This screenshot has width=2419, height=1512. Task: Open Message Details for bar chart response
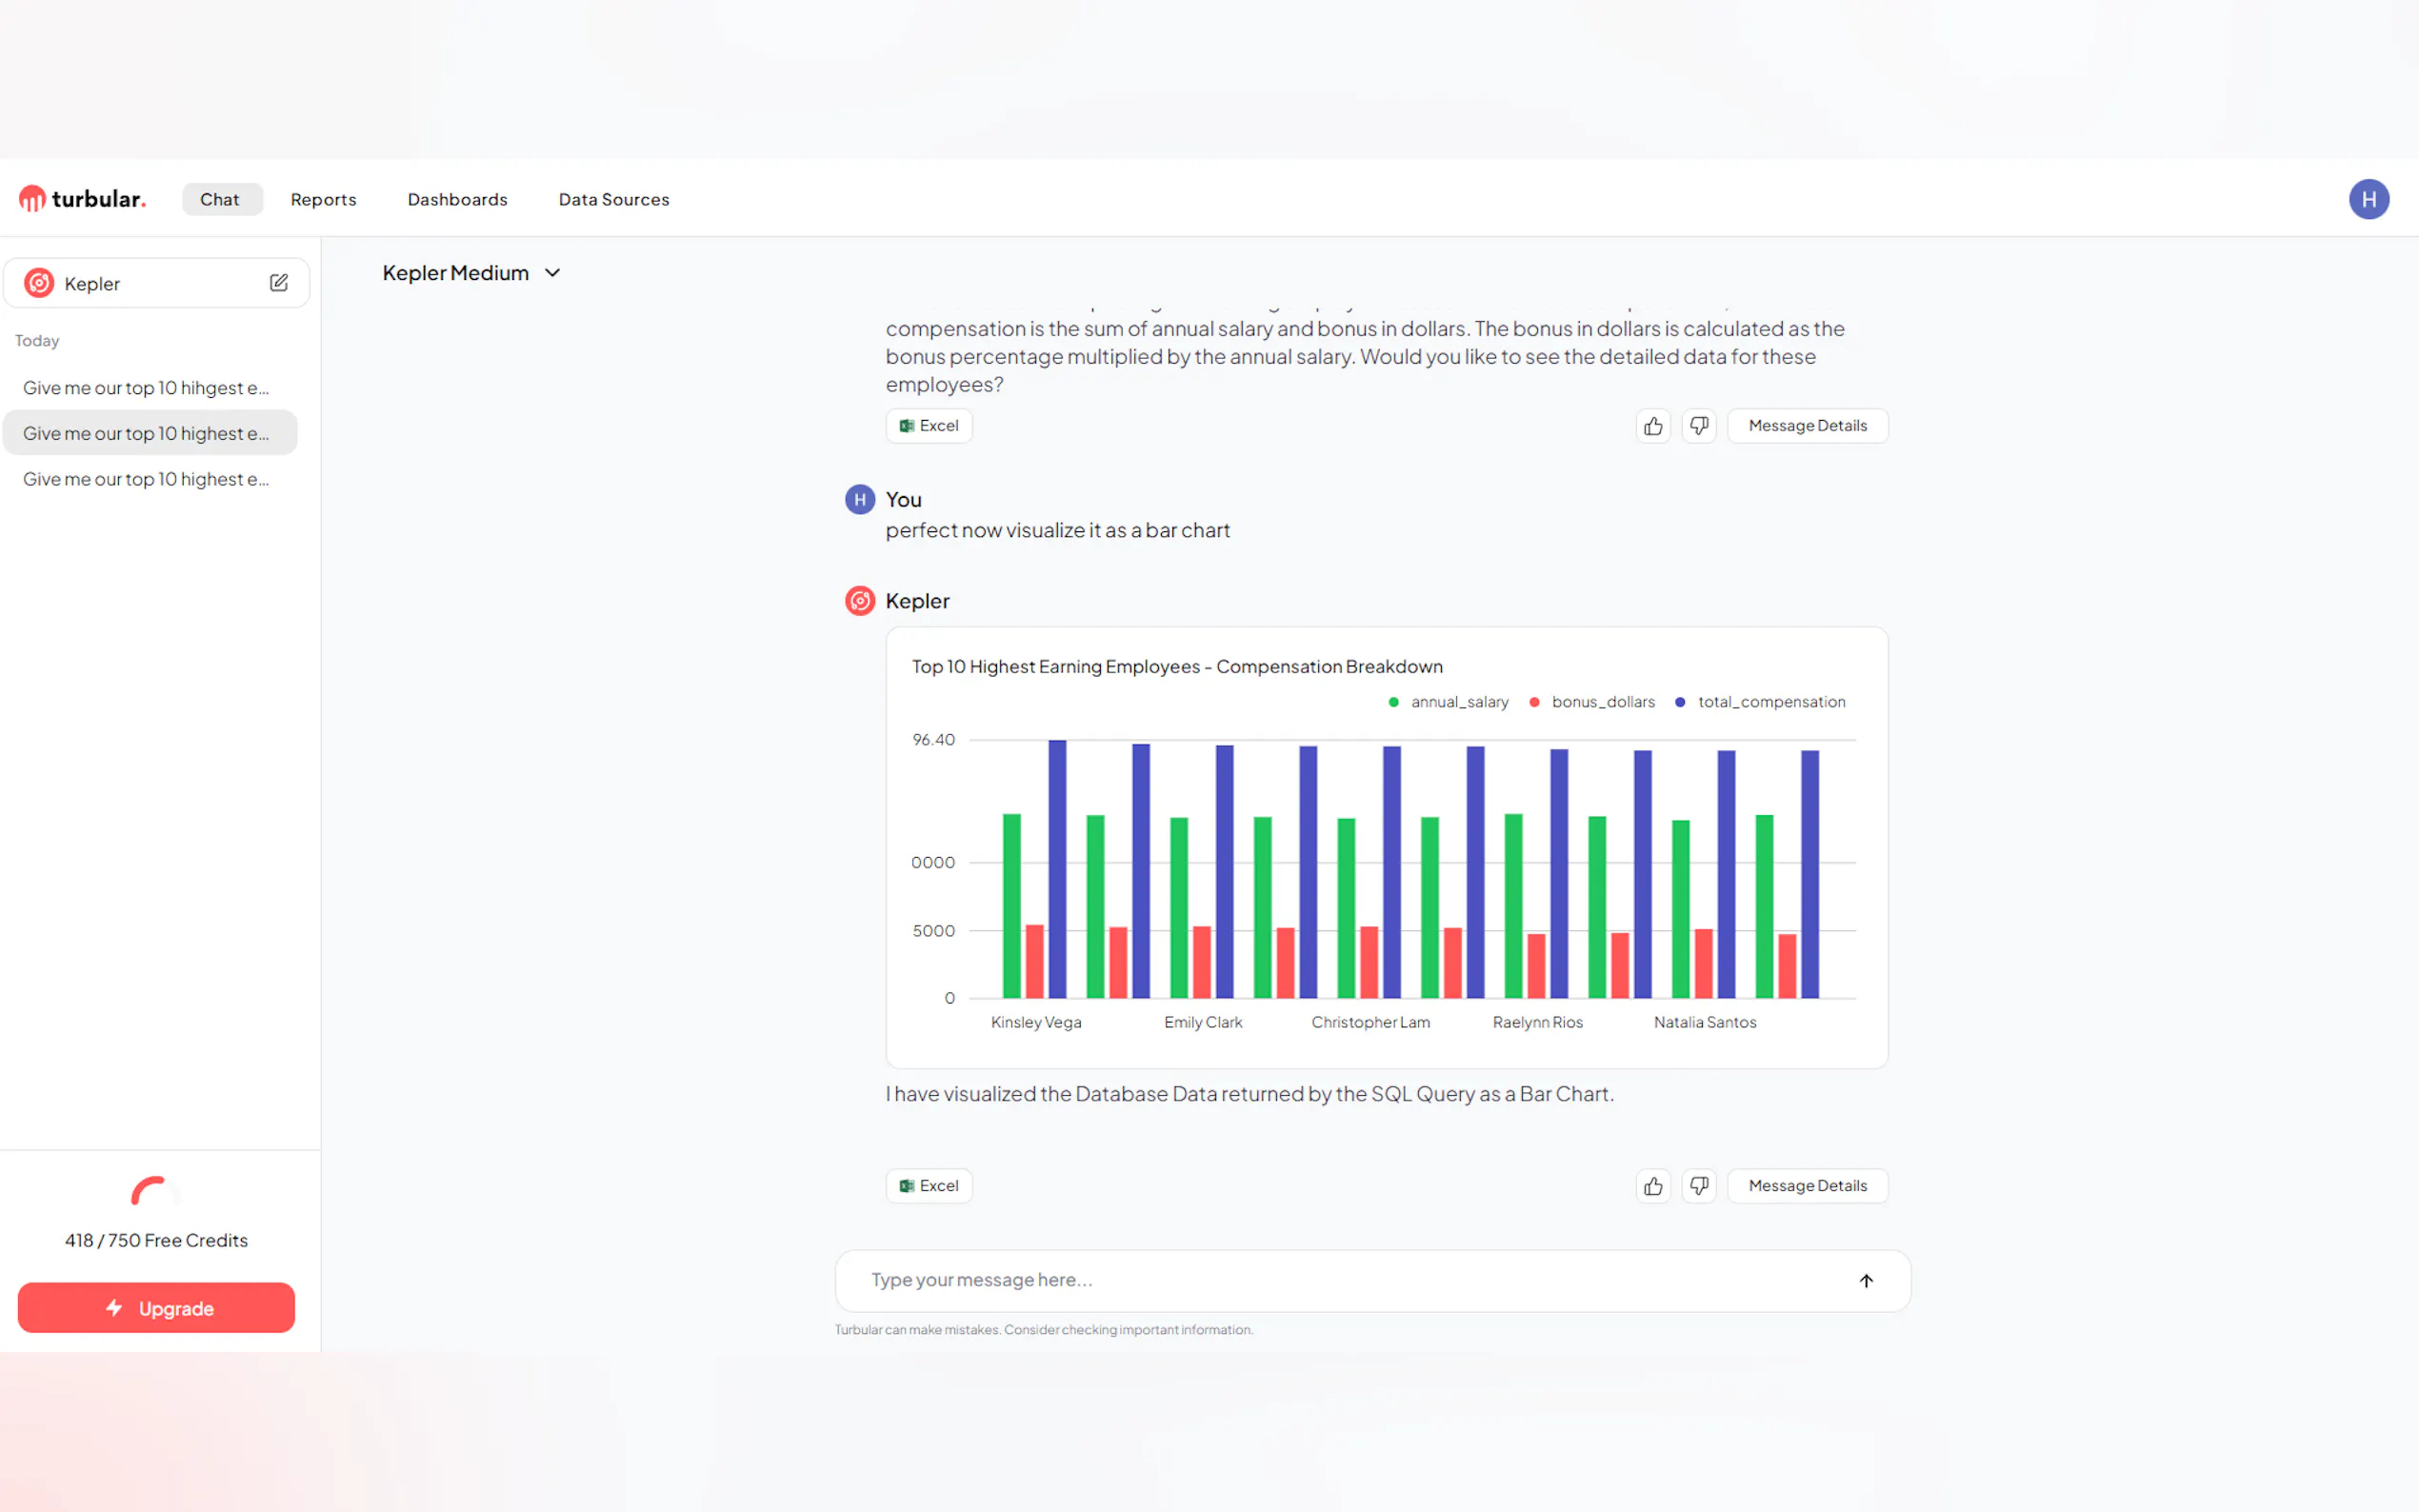coord(1807,1186)
